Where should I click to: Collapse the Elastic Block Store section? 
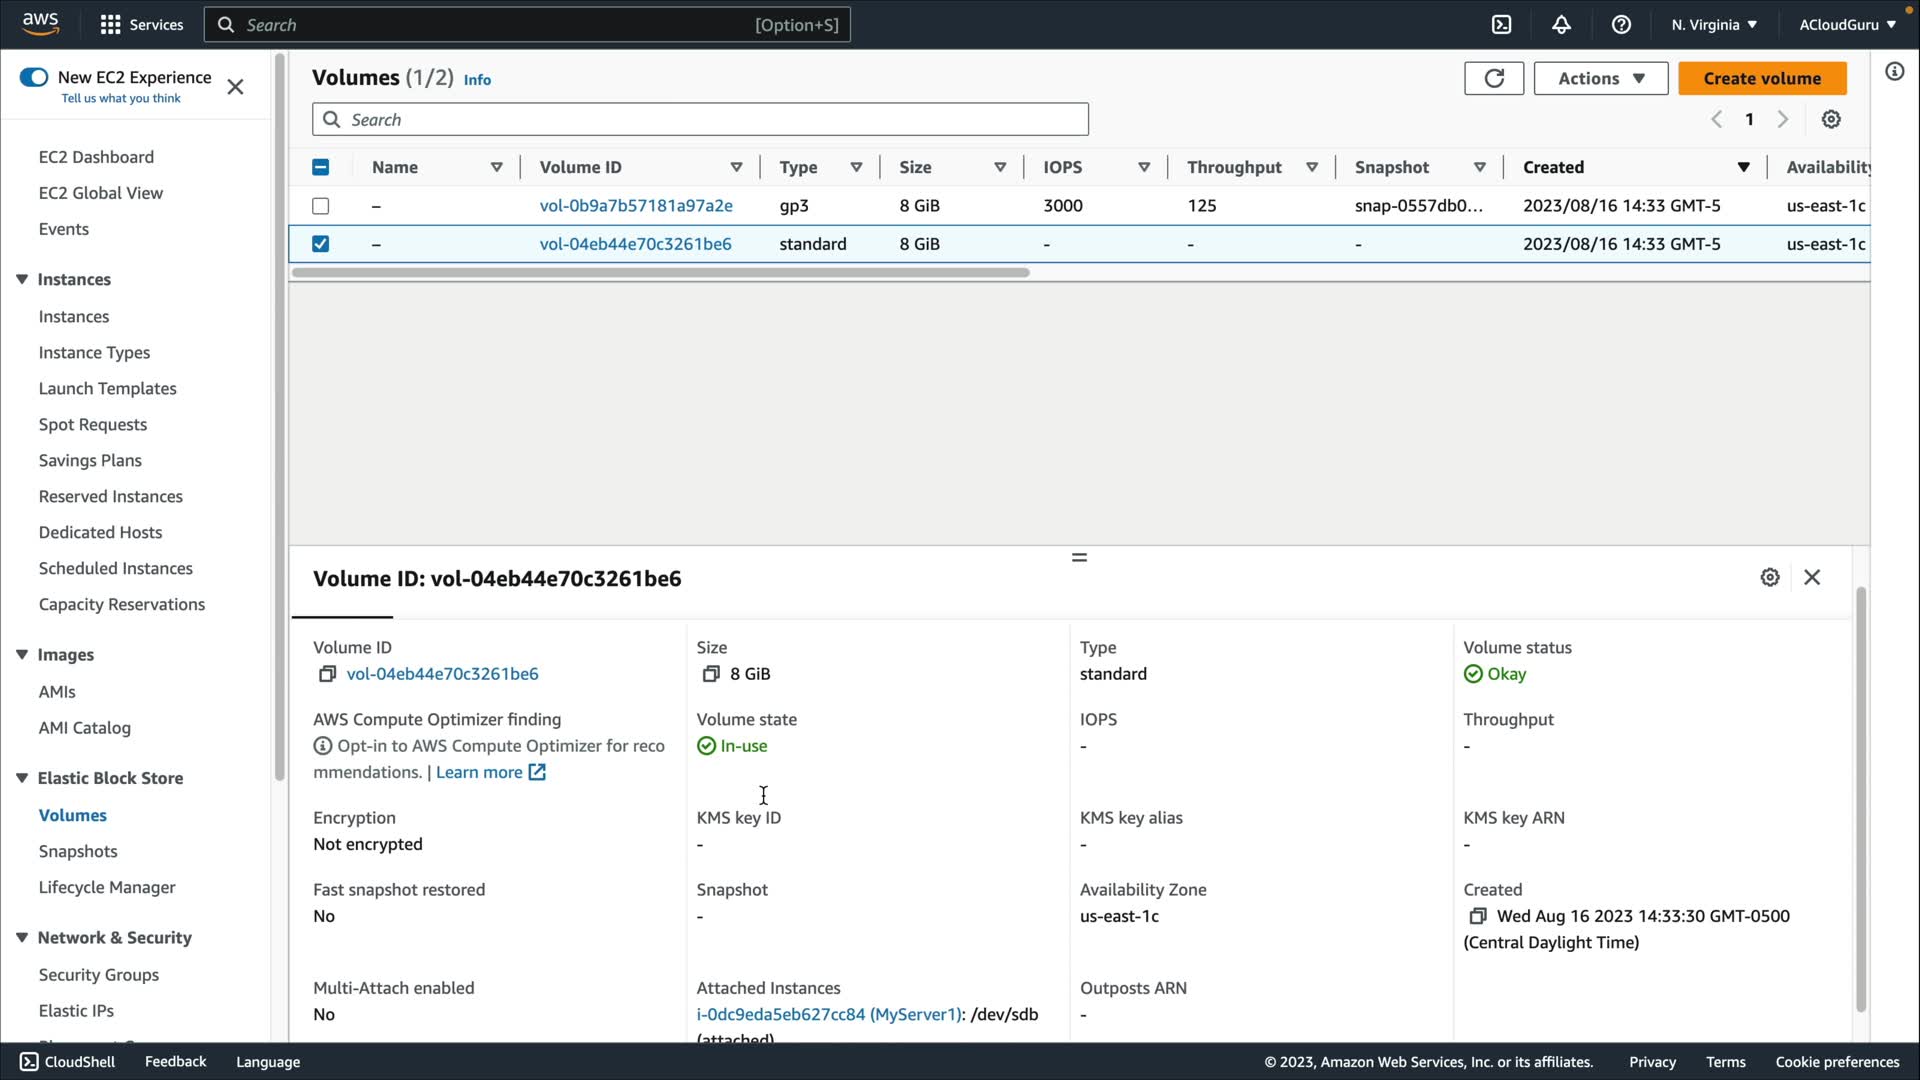pos(22,778)
